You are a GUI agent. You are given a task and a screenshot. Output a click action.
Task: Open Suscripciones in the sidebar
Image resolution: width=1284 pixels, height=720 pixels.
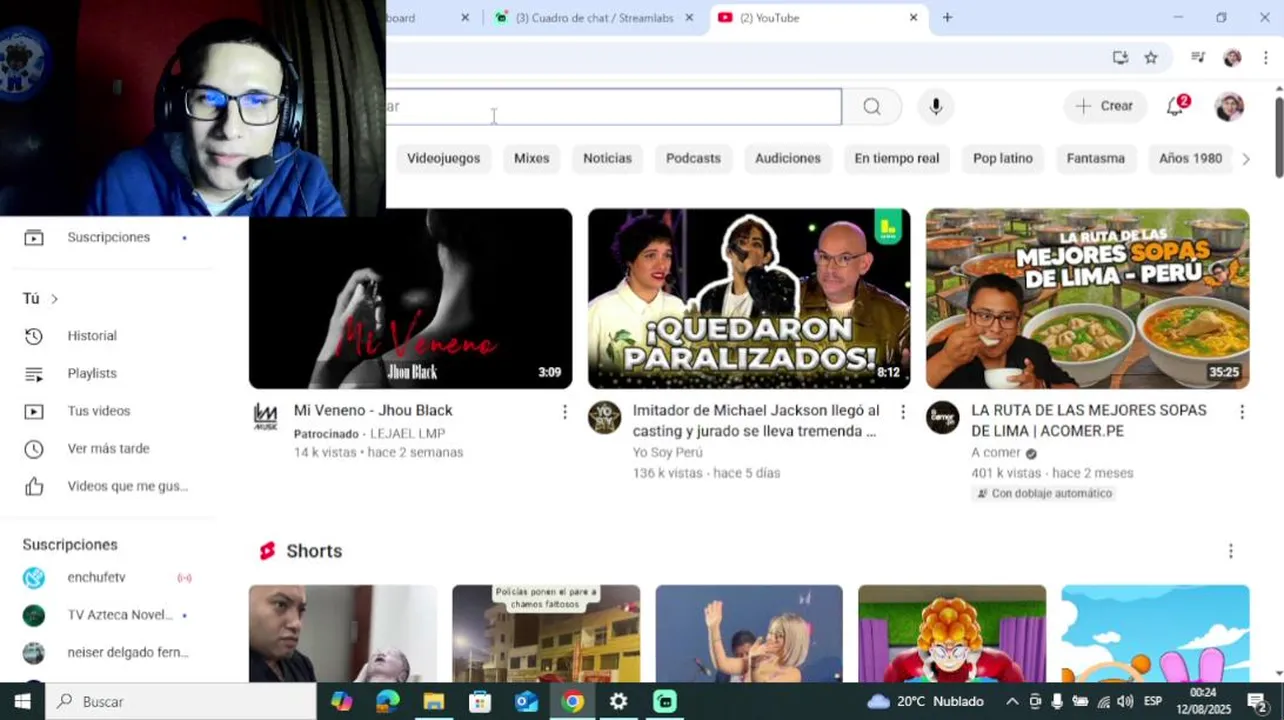[108, 237]
